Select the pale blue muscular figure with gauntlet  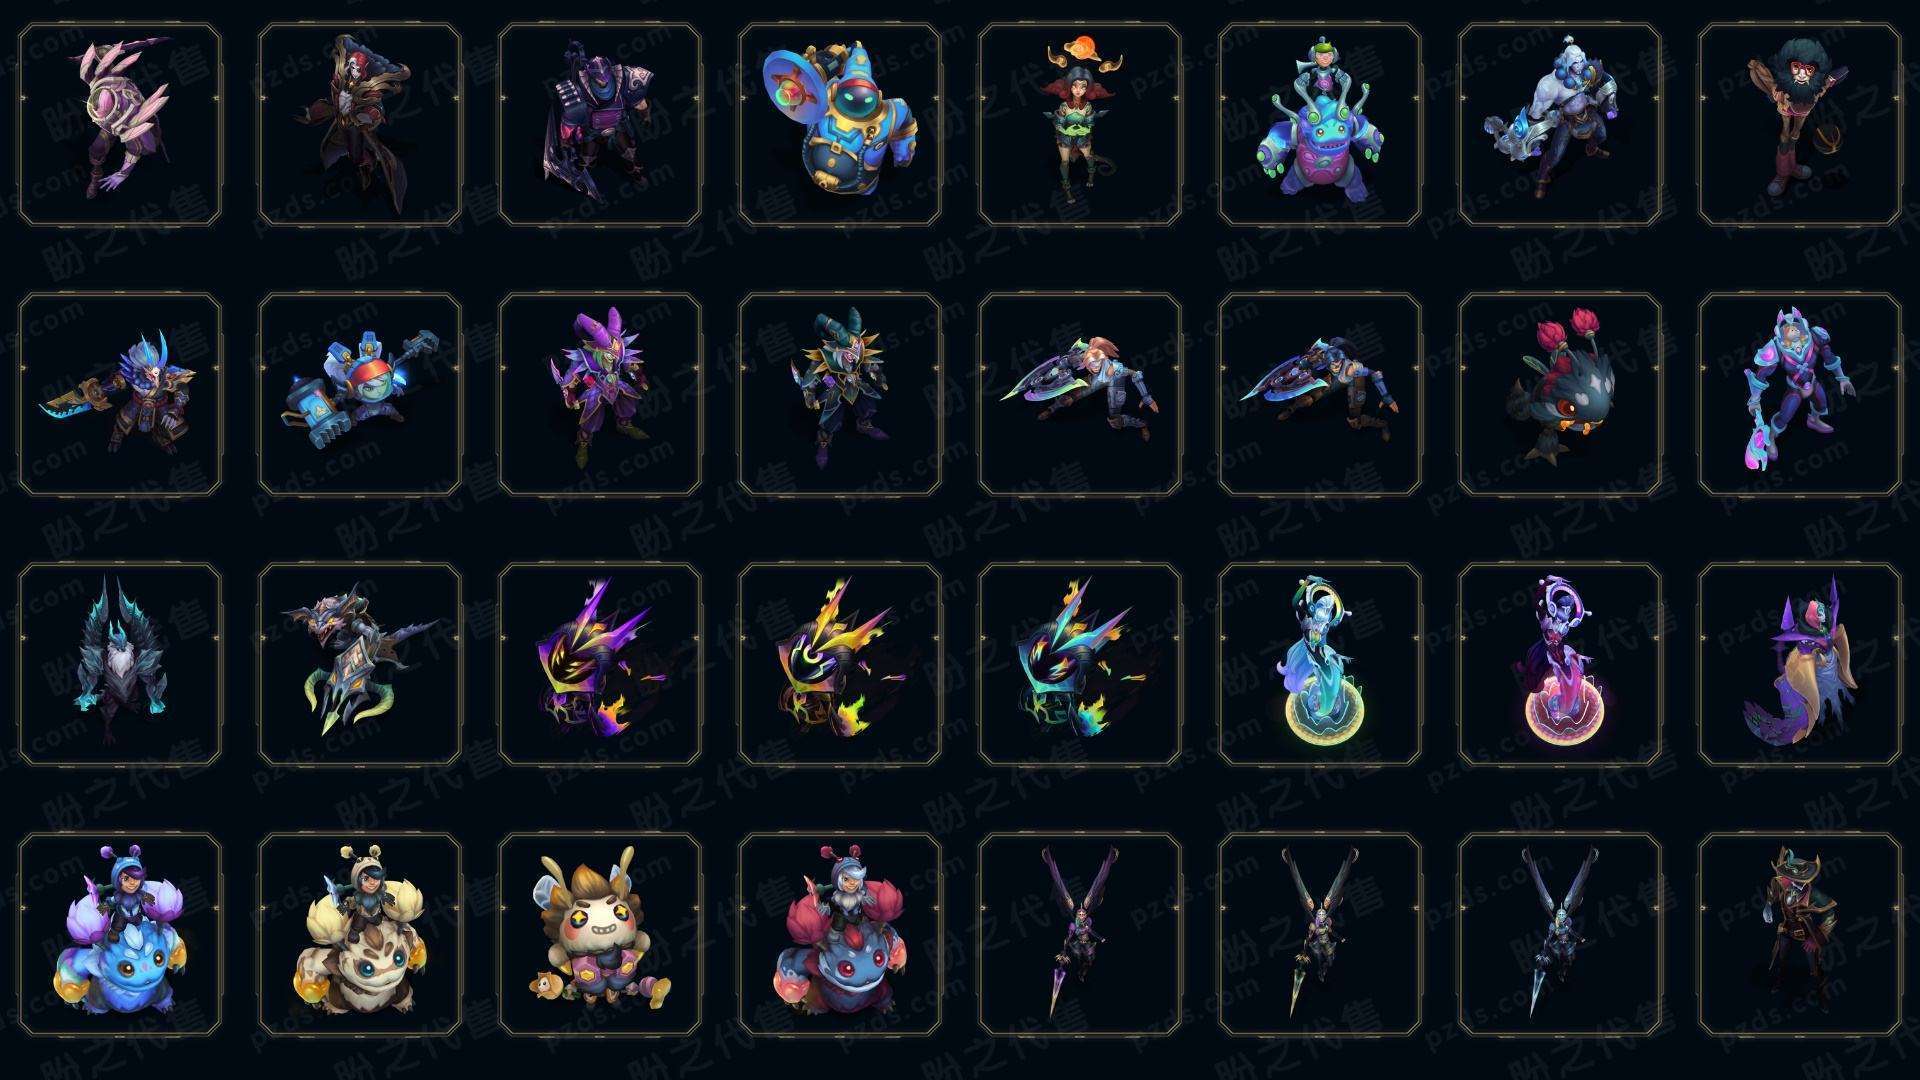1559,125
